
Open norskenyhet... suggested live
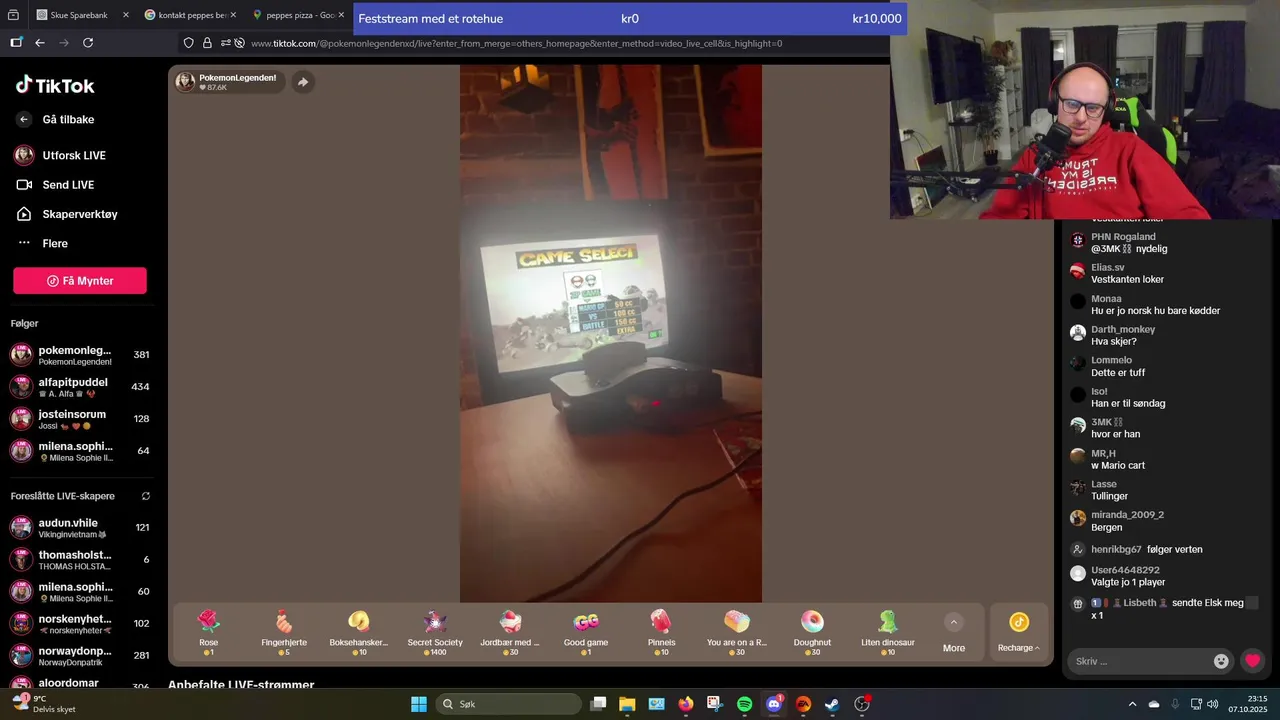coord(80,624)
